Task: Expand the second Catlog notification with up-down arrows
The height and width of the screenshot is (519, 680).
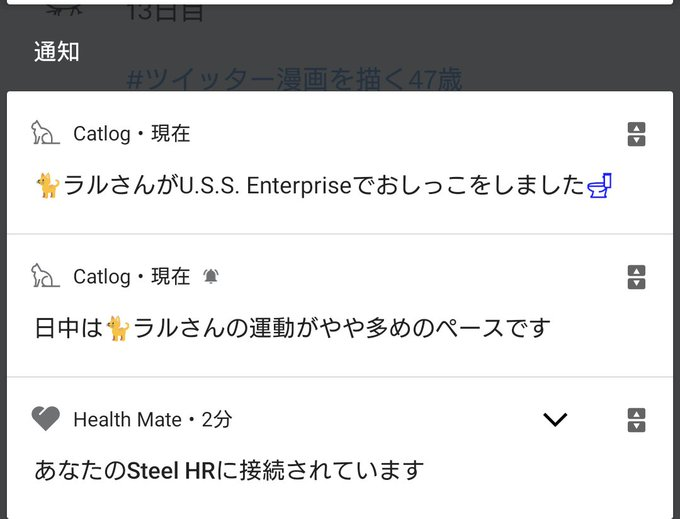Action: (x=636, y=277)
